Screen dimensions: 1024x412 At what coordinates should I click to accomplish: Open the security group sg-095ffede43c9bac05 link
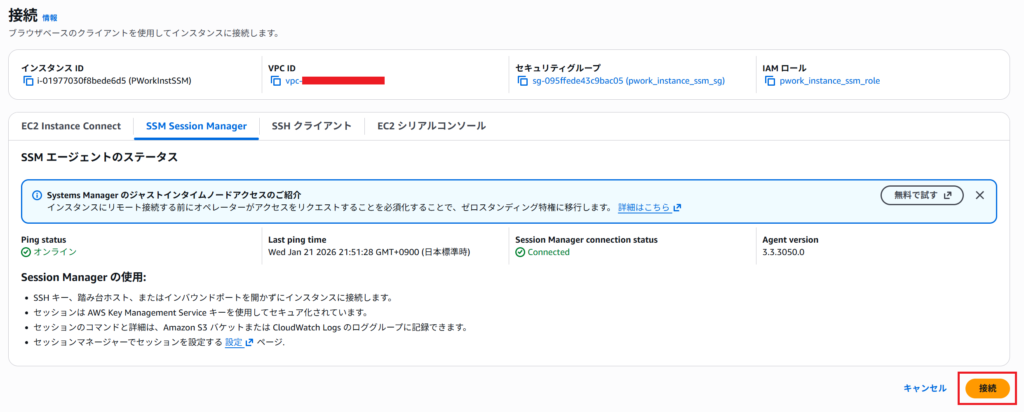tap(628, 80)
